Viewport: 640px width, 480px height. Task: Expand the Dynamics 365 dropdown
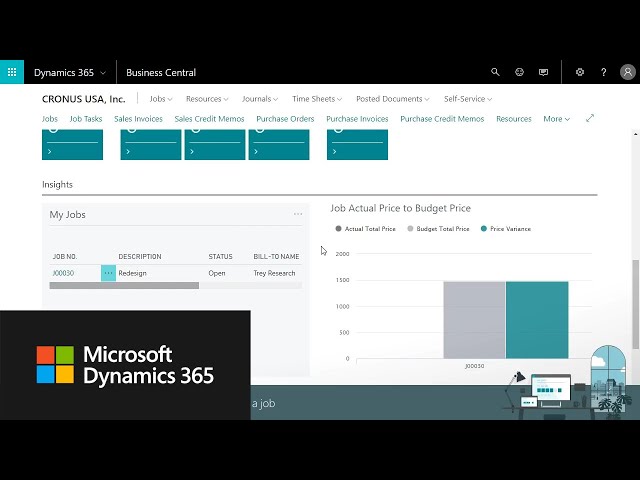tap(69, 72)
